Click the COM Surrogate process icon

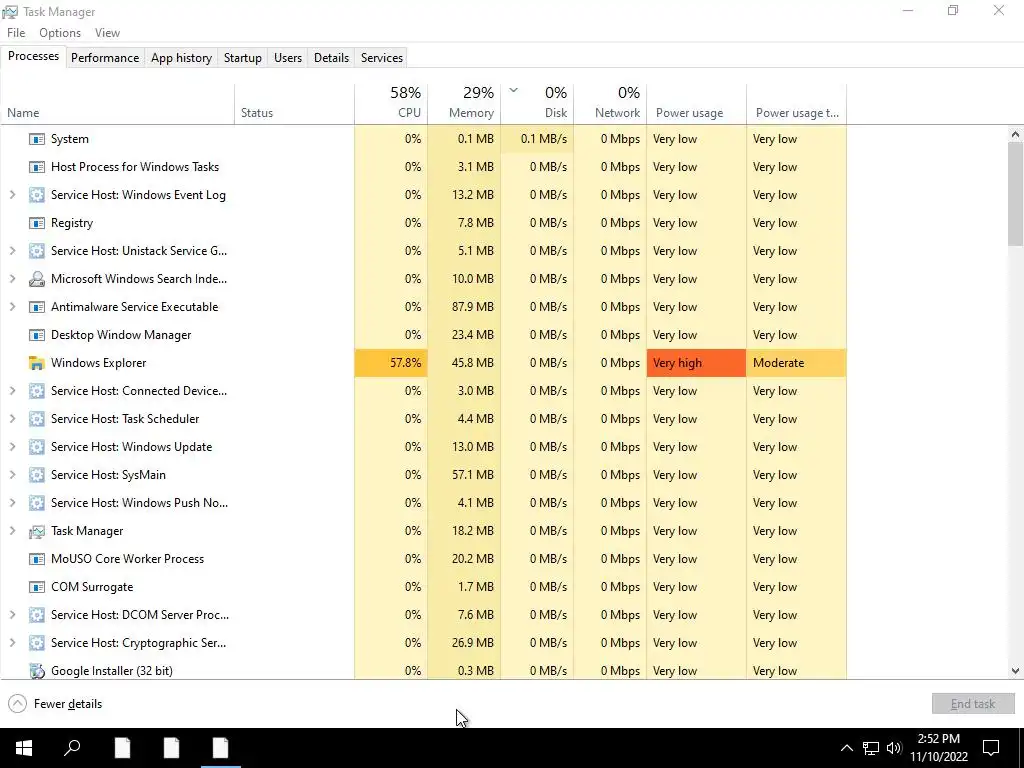(x=37, y=588)
